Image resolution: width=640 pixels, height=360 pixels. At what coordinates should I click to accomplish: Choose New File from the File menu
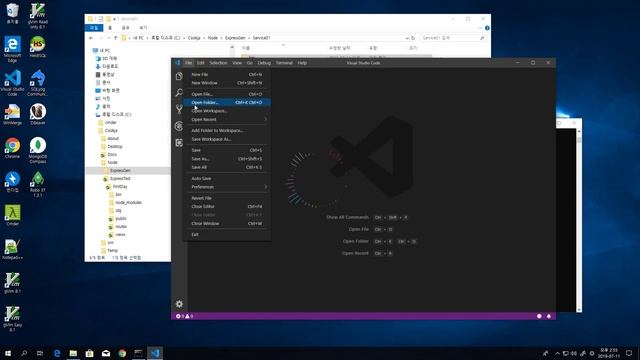[x=227, y=74]
